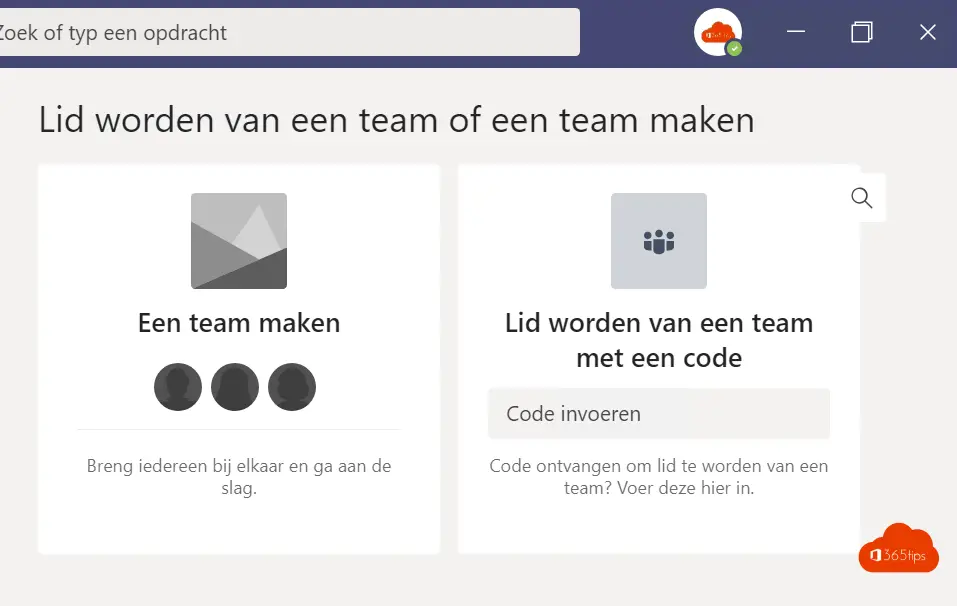Close the Teams window
The image size is (957, 606).
(928, 32)
